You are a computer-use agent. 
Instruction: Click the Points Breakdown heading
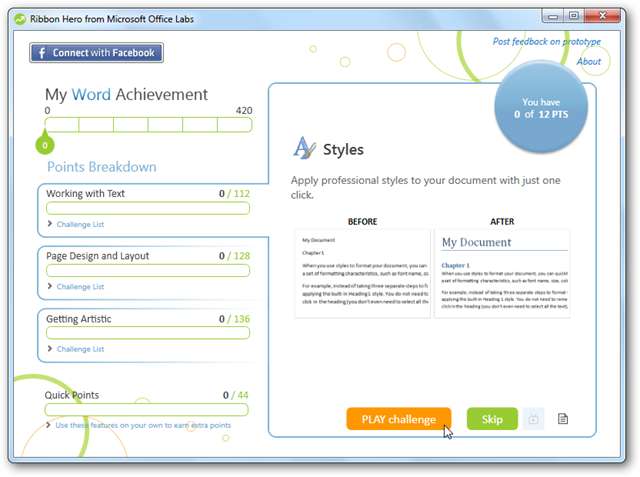pos(102,166)
